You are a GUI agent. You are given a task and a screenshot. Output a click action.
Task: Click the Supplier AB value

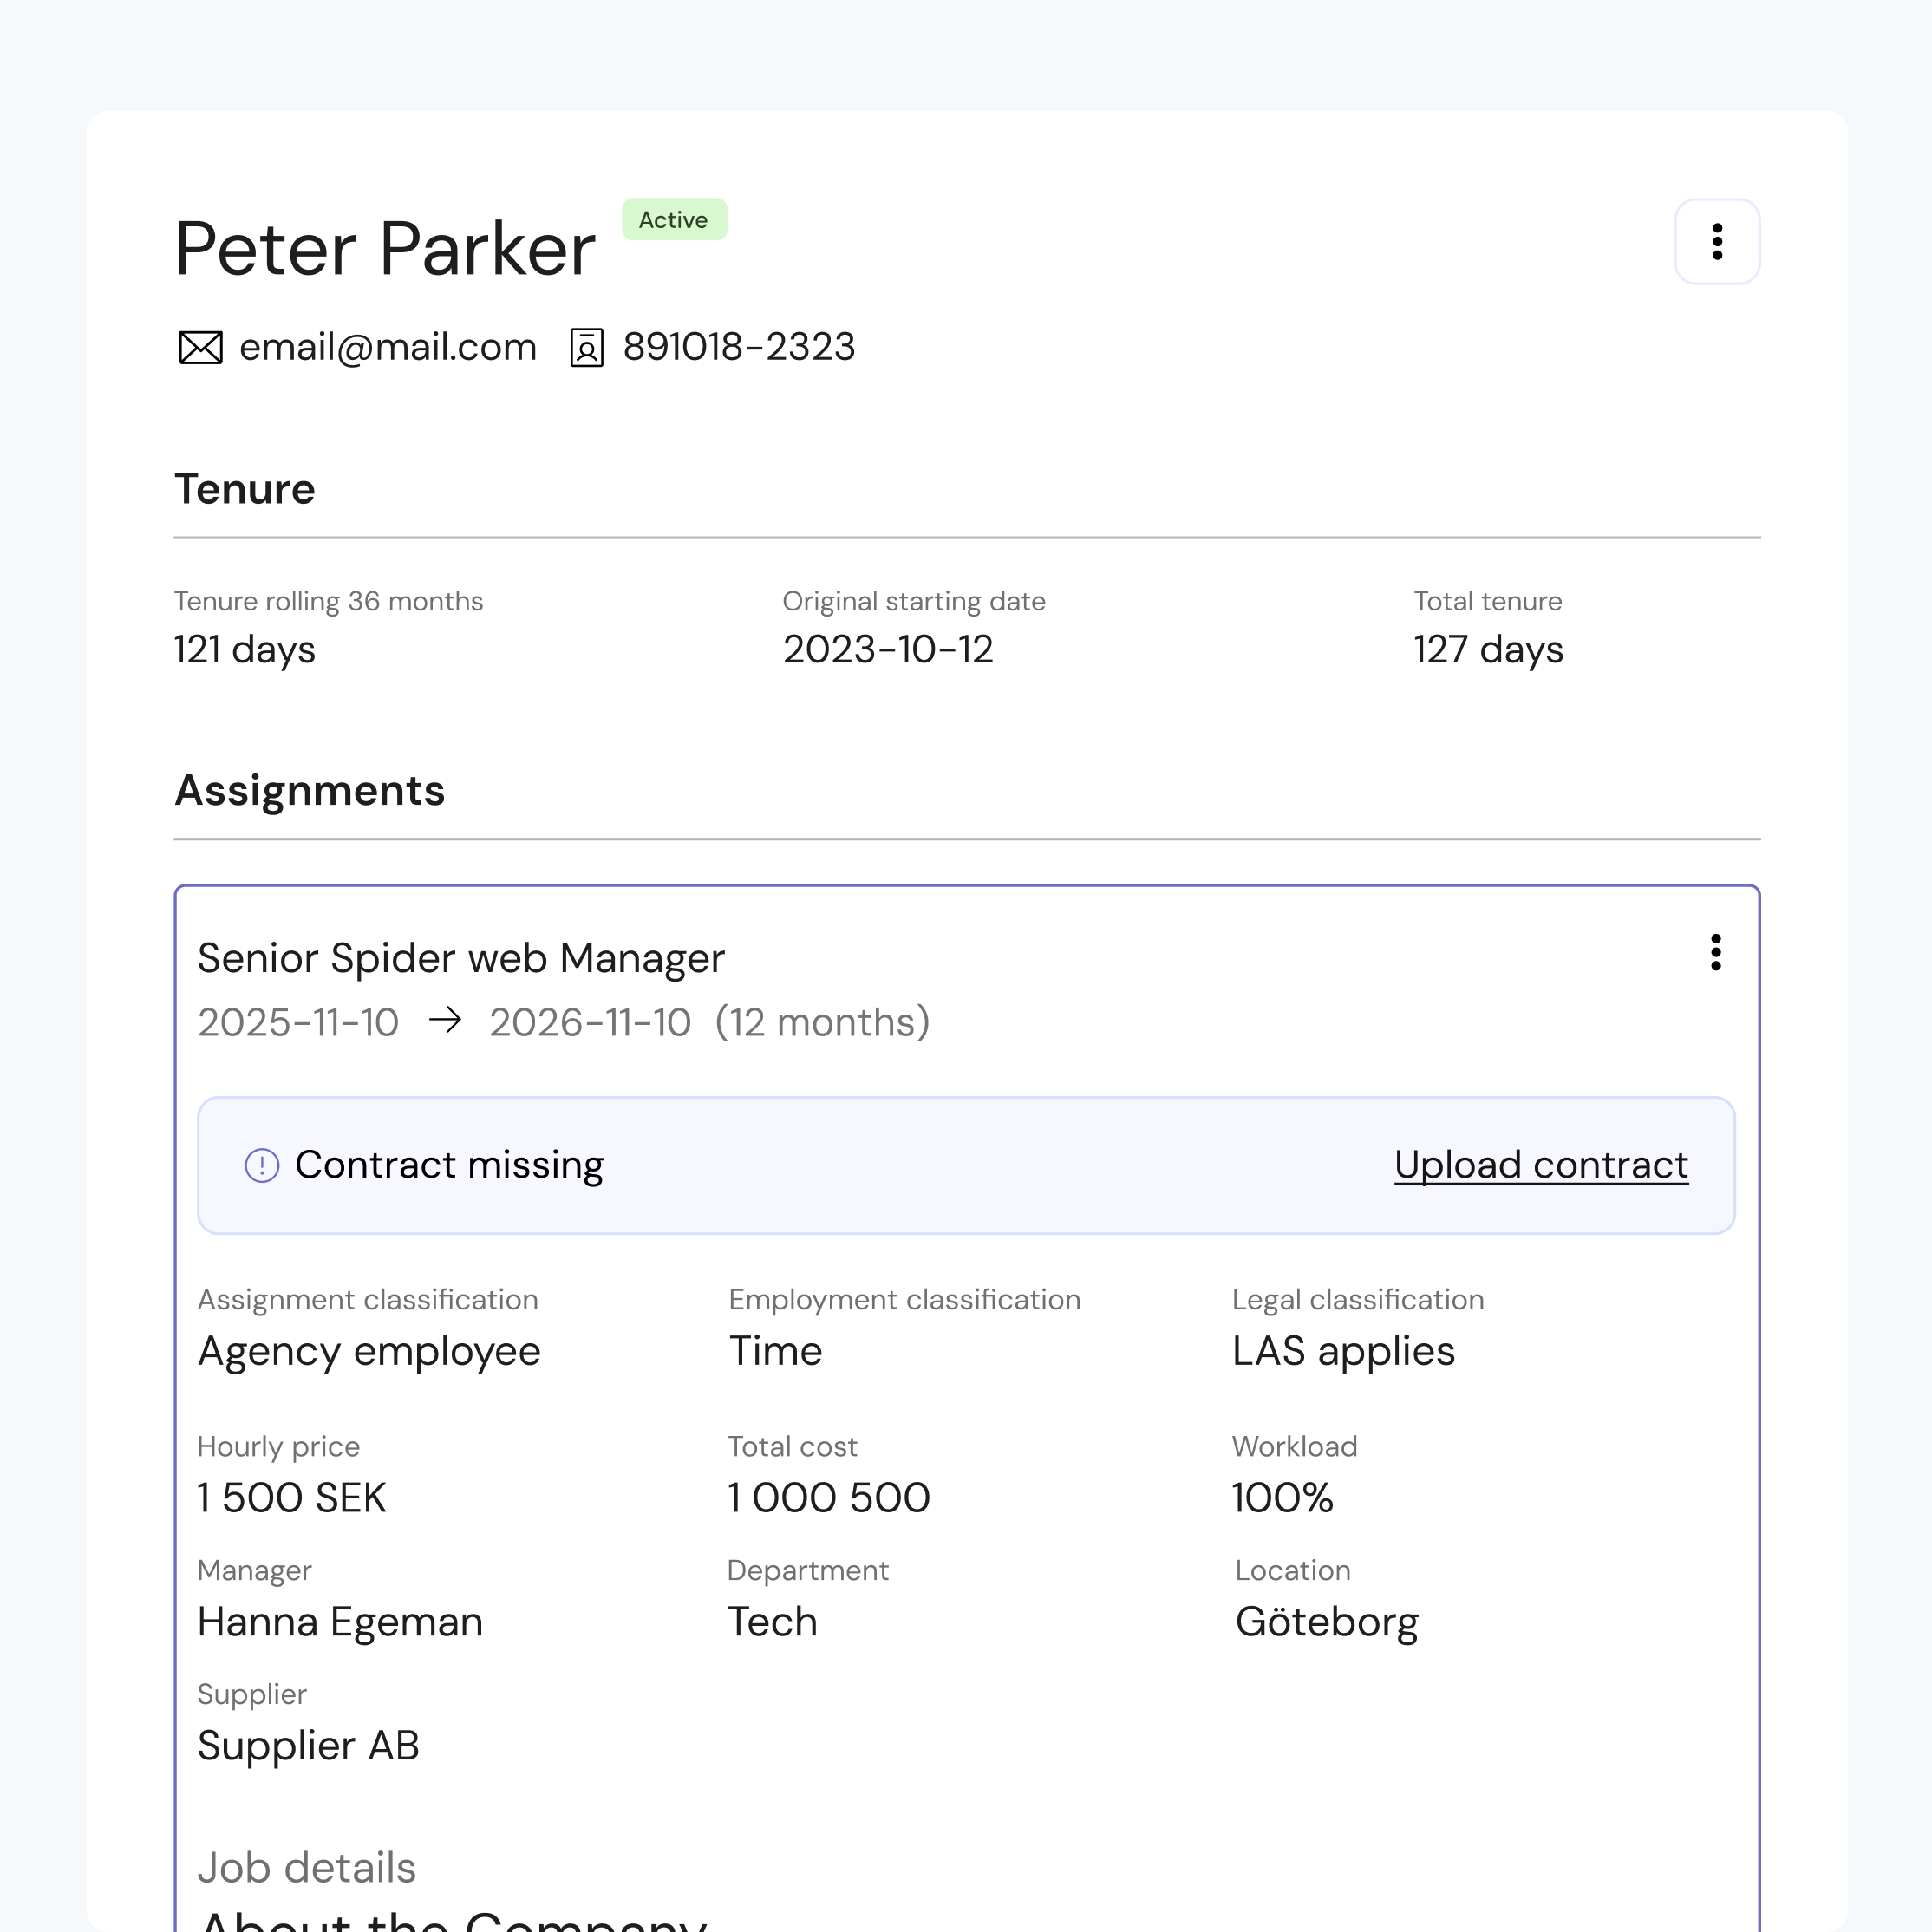[x=308, y=1746]
